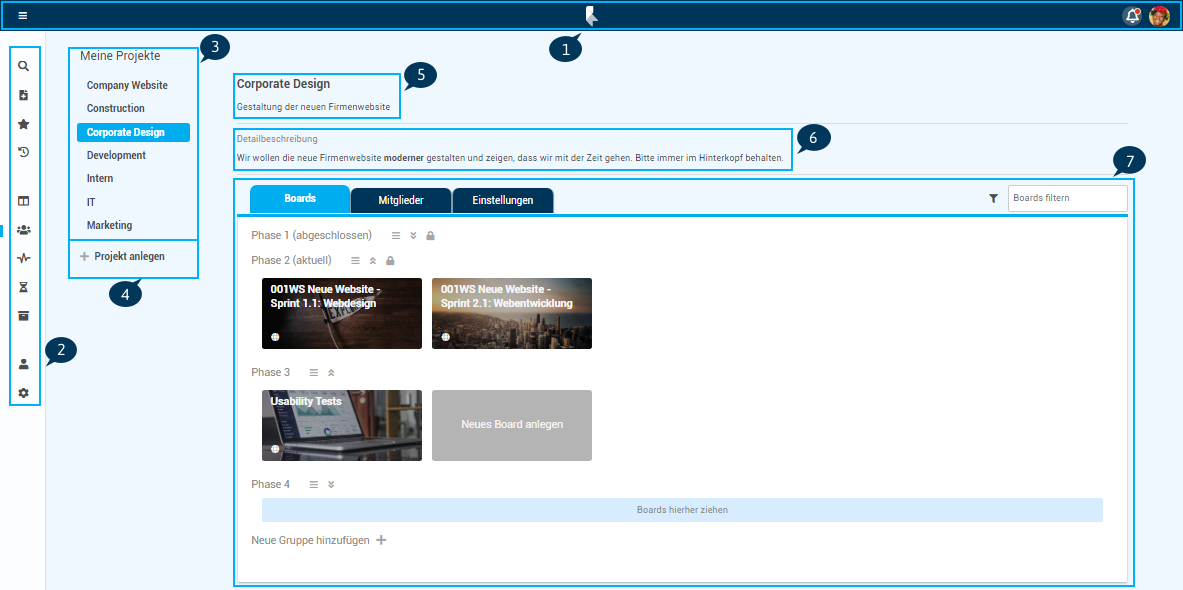Open the archive box icon

coord(24,316)
